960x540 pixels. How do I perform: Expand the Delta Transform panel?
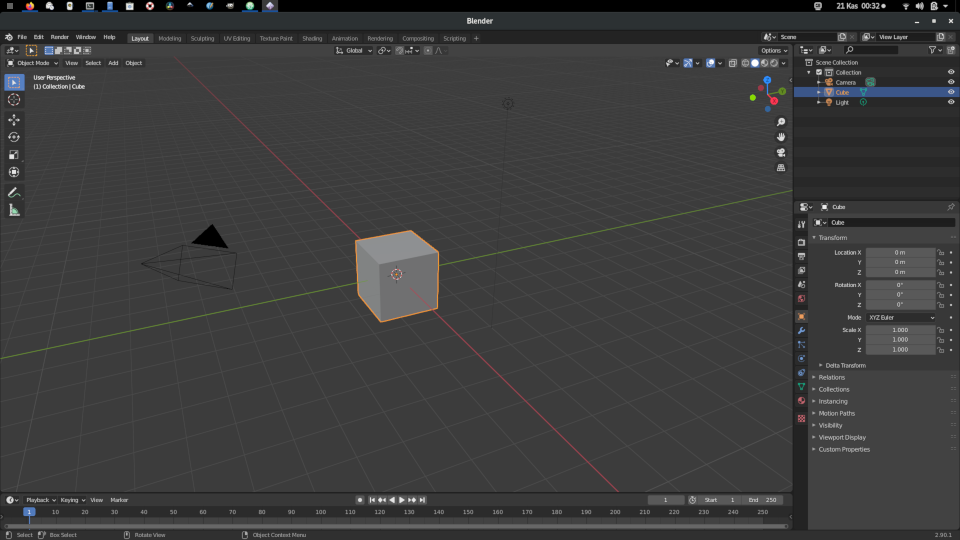pos(845,366)
